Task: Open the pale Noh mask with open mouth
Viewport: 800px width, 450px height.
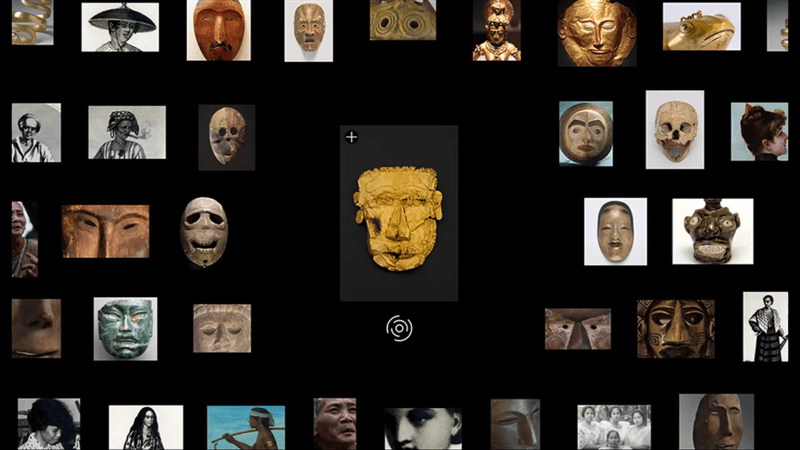Action: pyautogui.click(x=309, y=31)
